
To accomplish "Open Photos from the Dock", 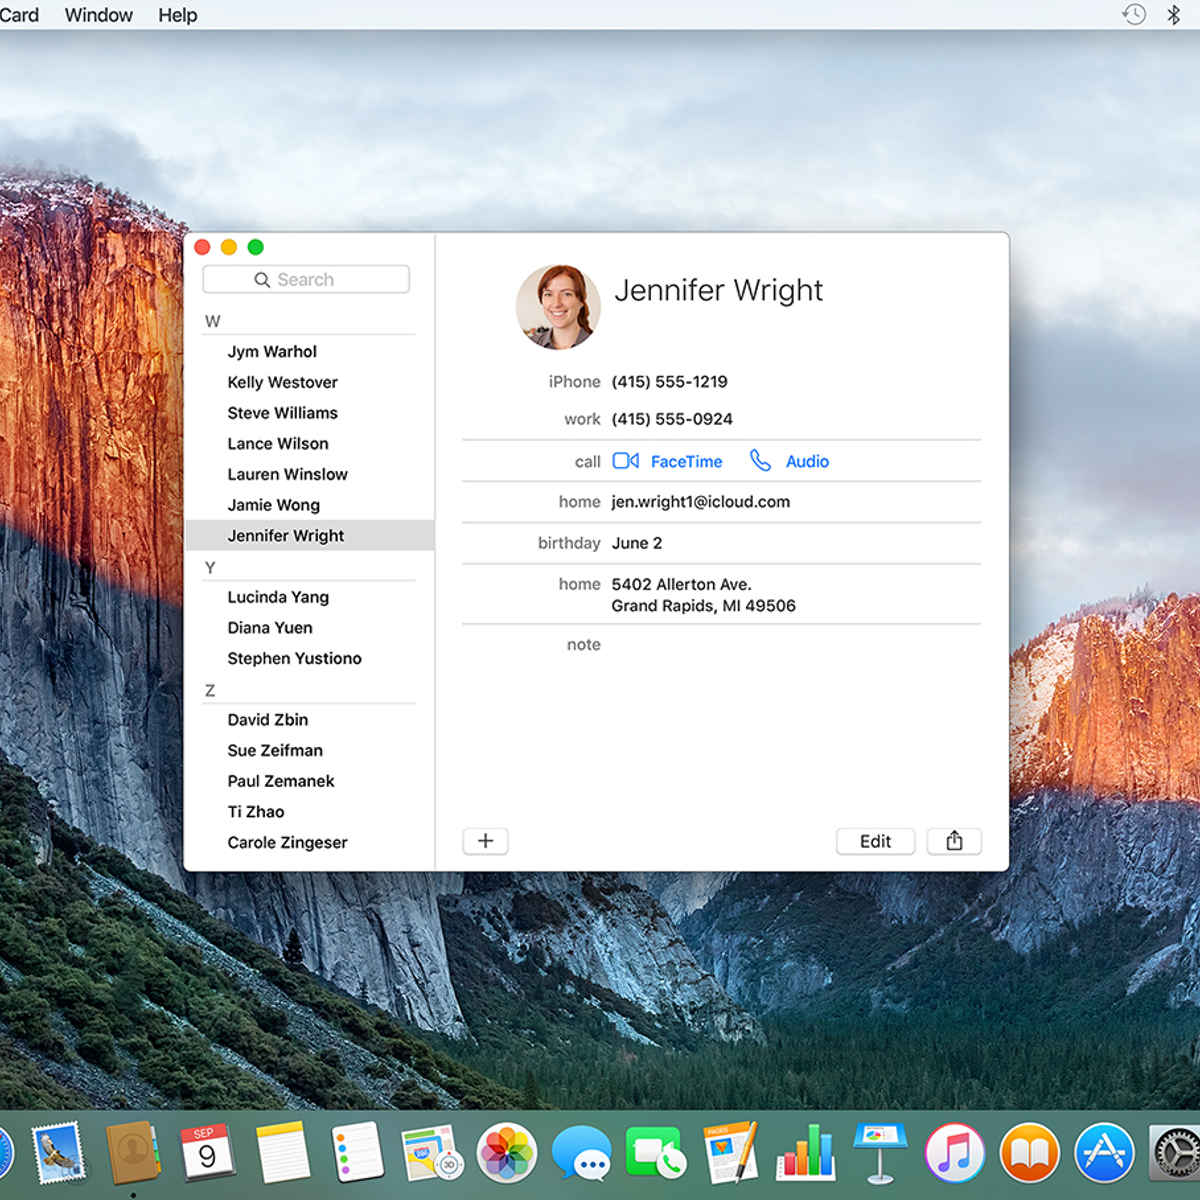I will [508, 1152].
